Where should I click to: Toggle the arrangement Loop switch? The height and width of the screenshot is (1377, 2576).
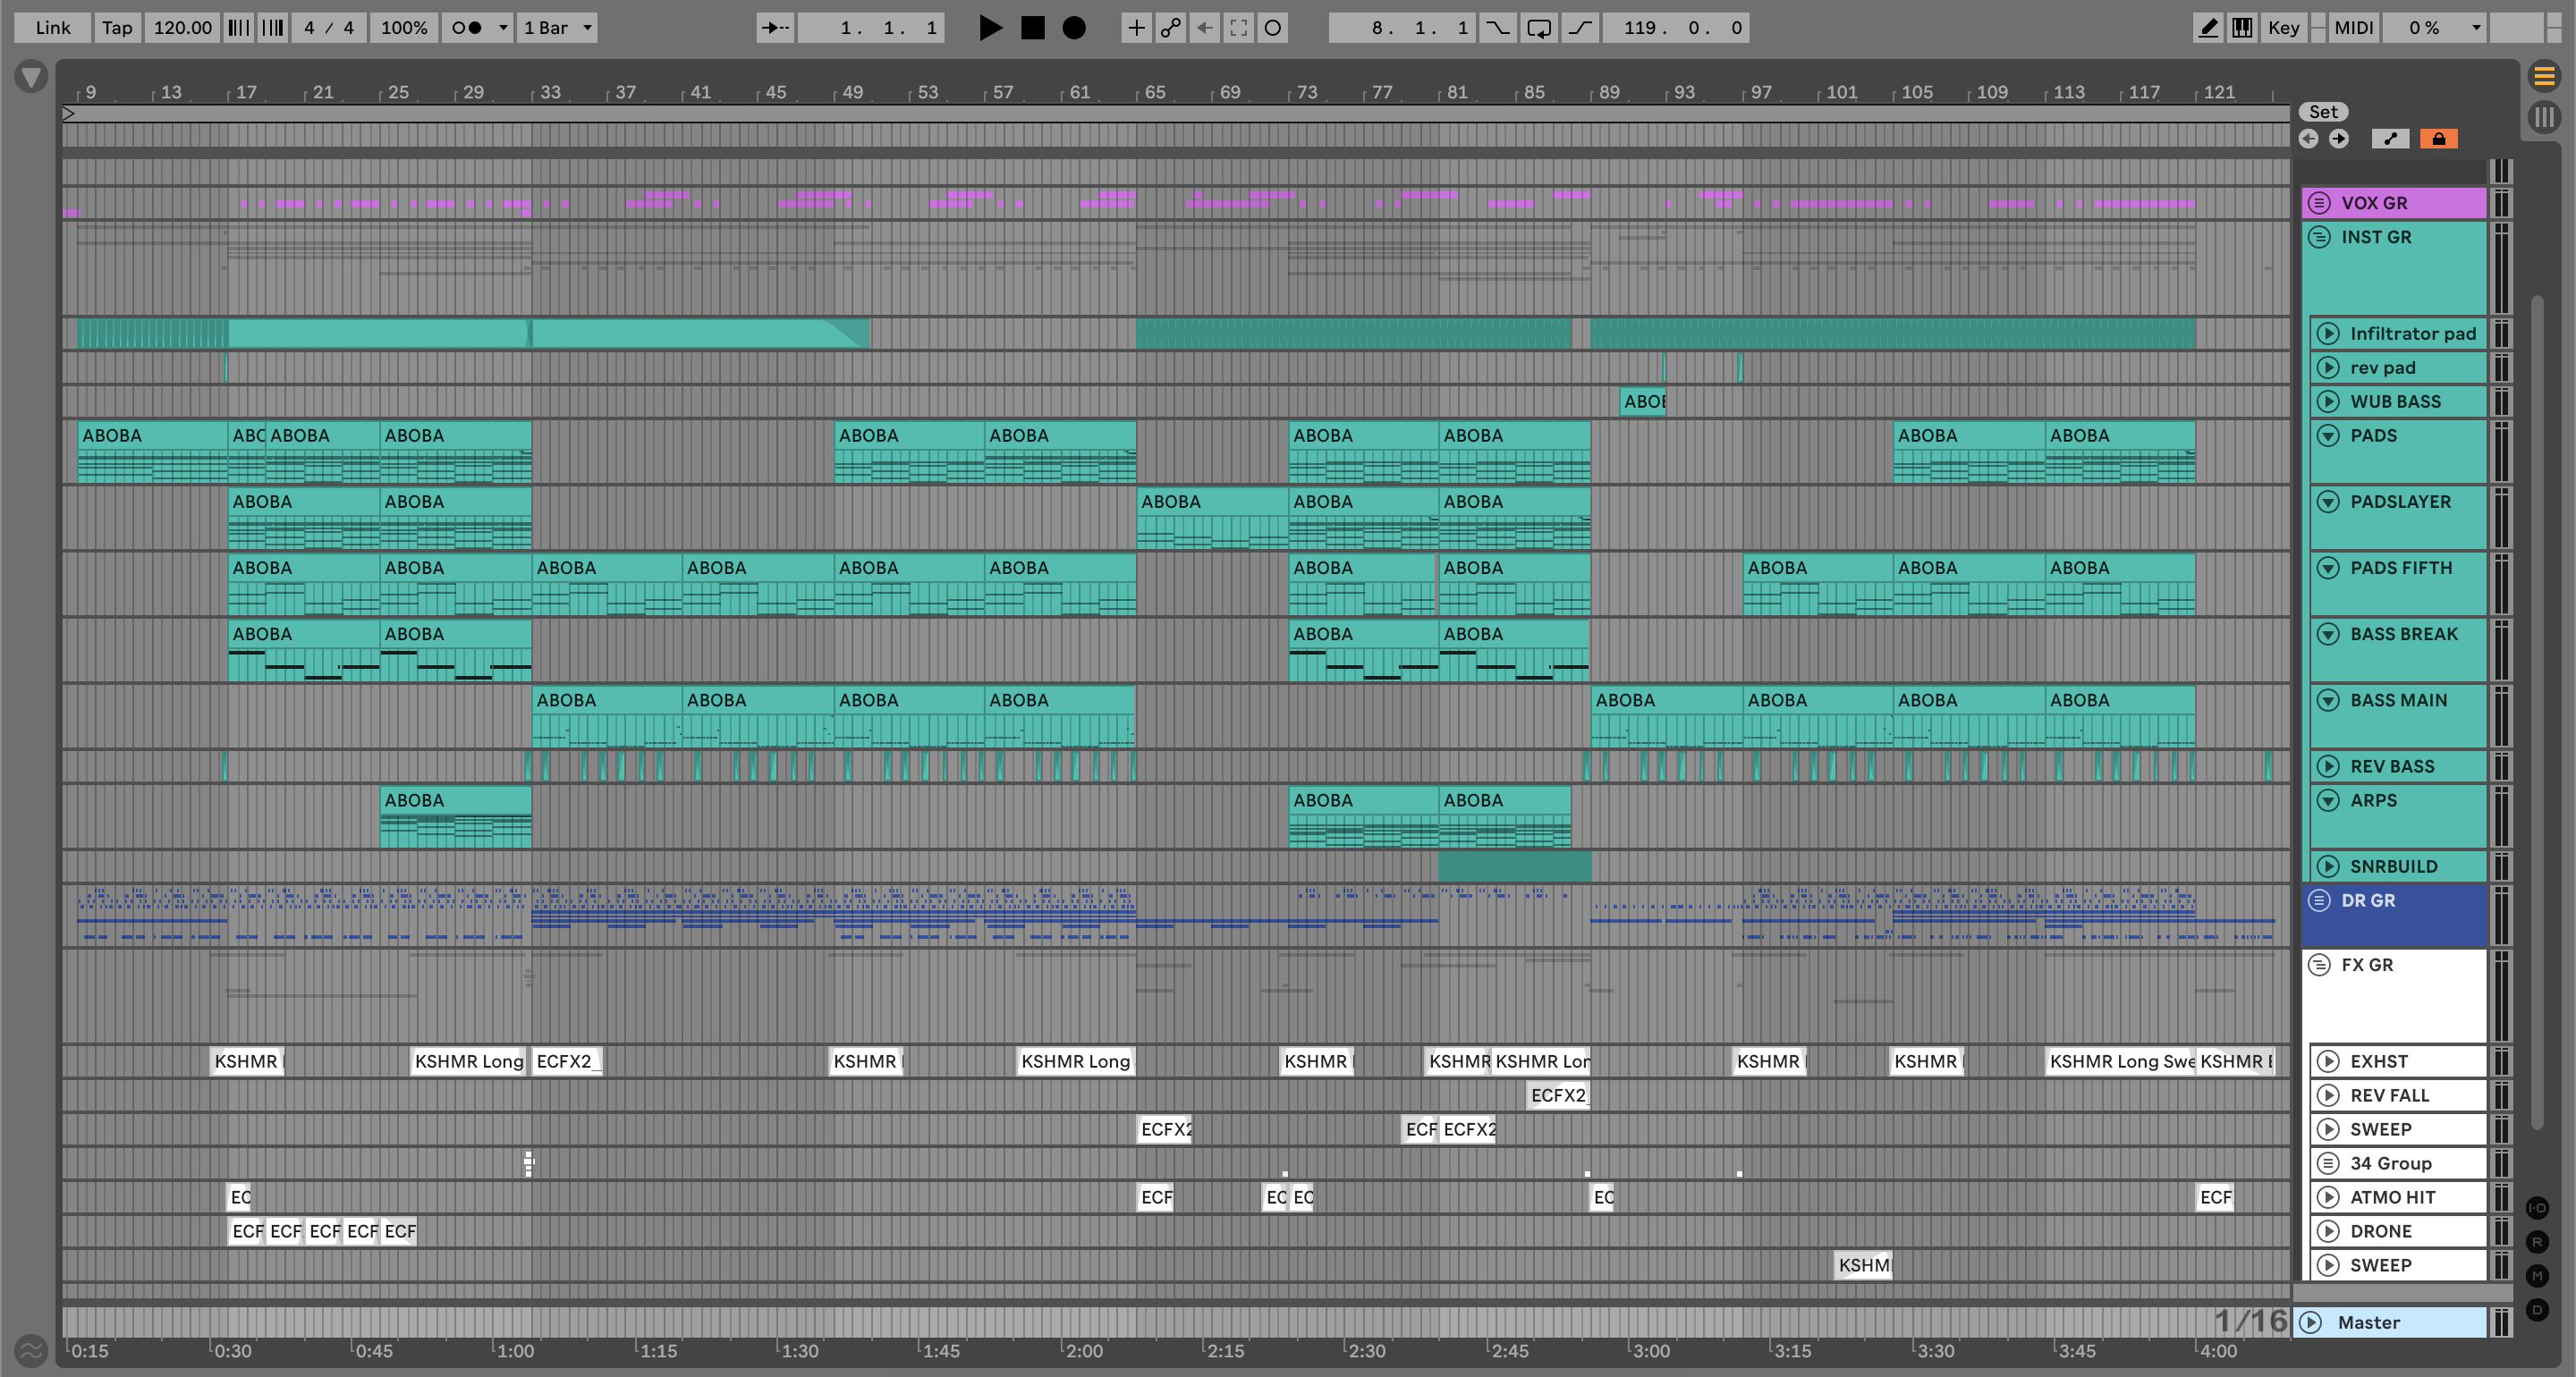pos(1539,28)
